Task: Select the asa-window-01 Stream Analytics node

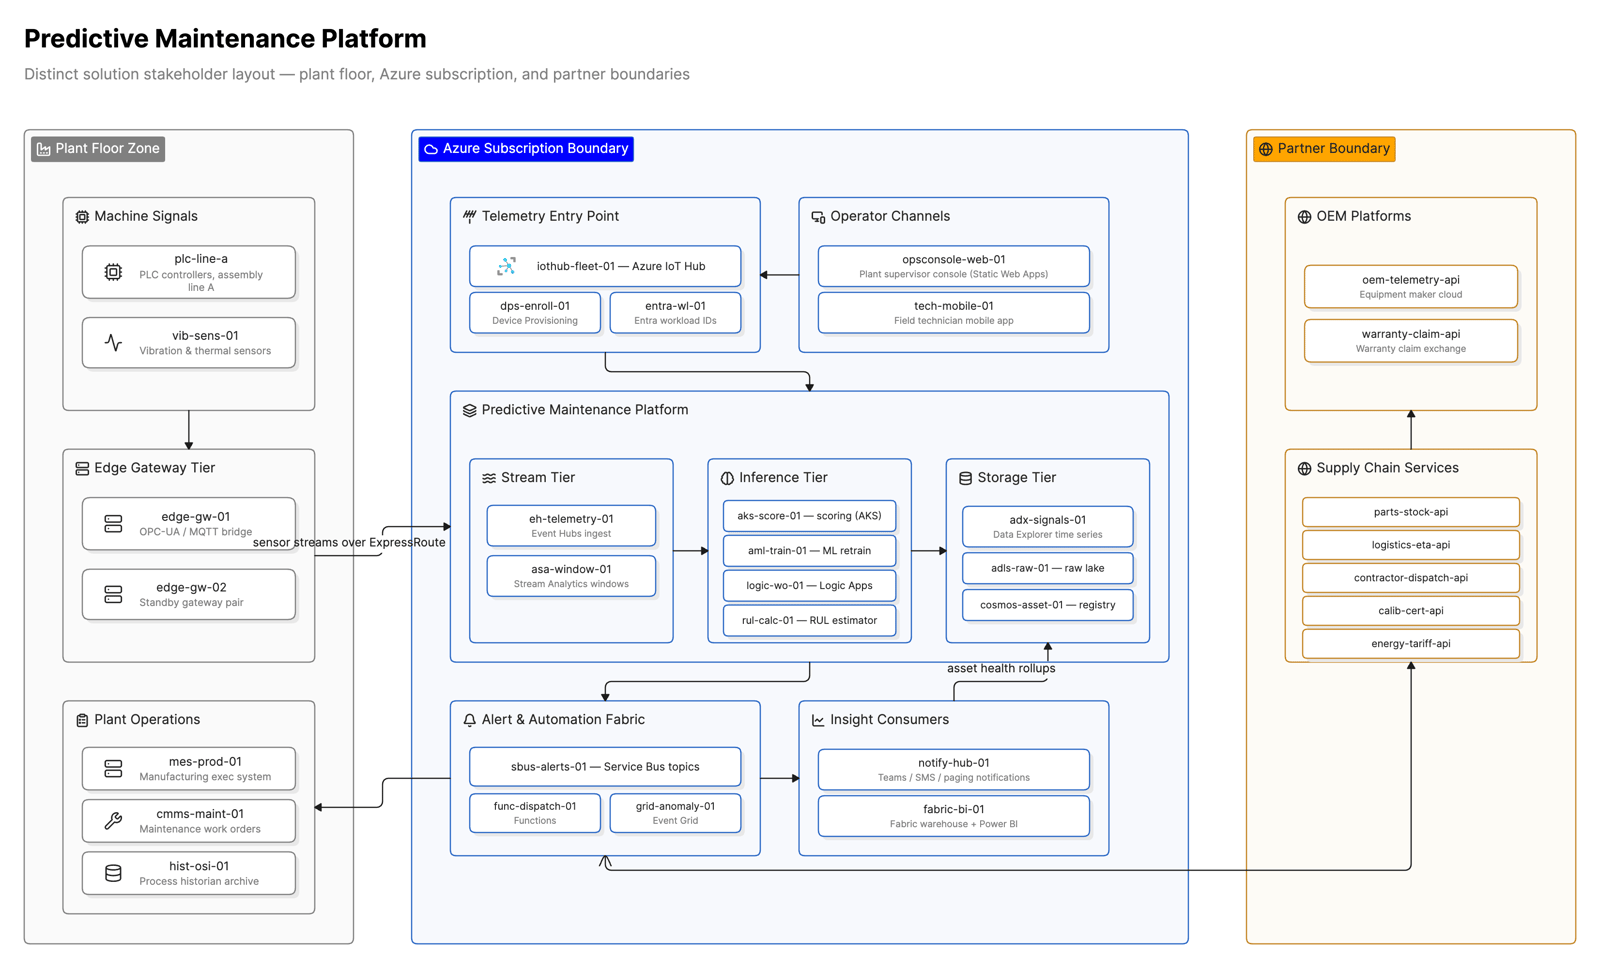Action: 571,576
